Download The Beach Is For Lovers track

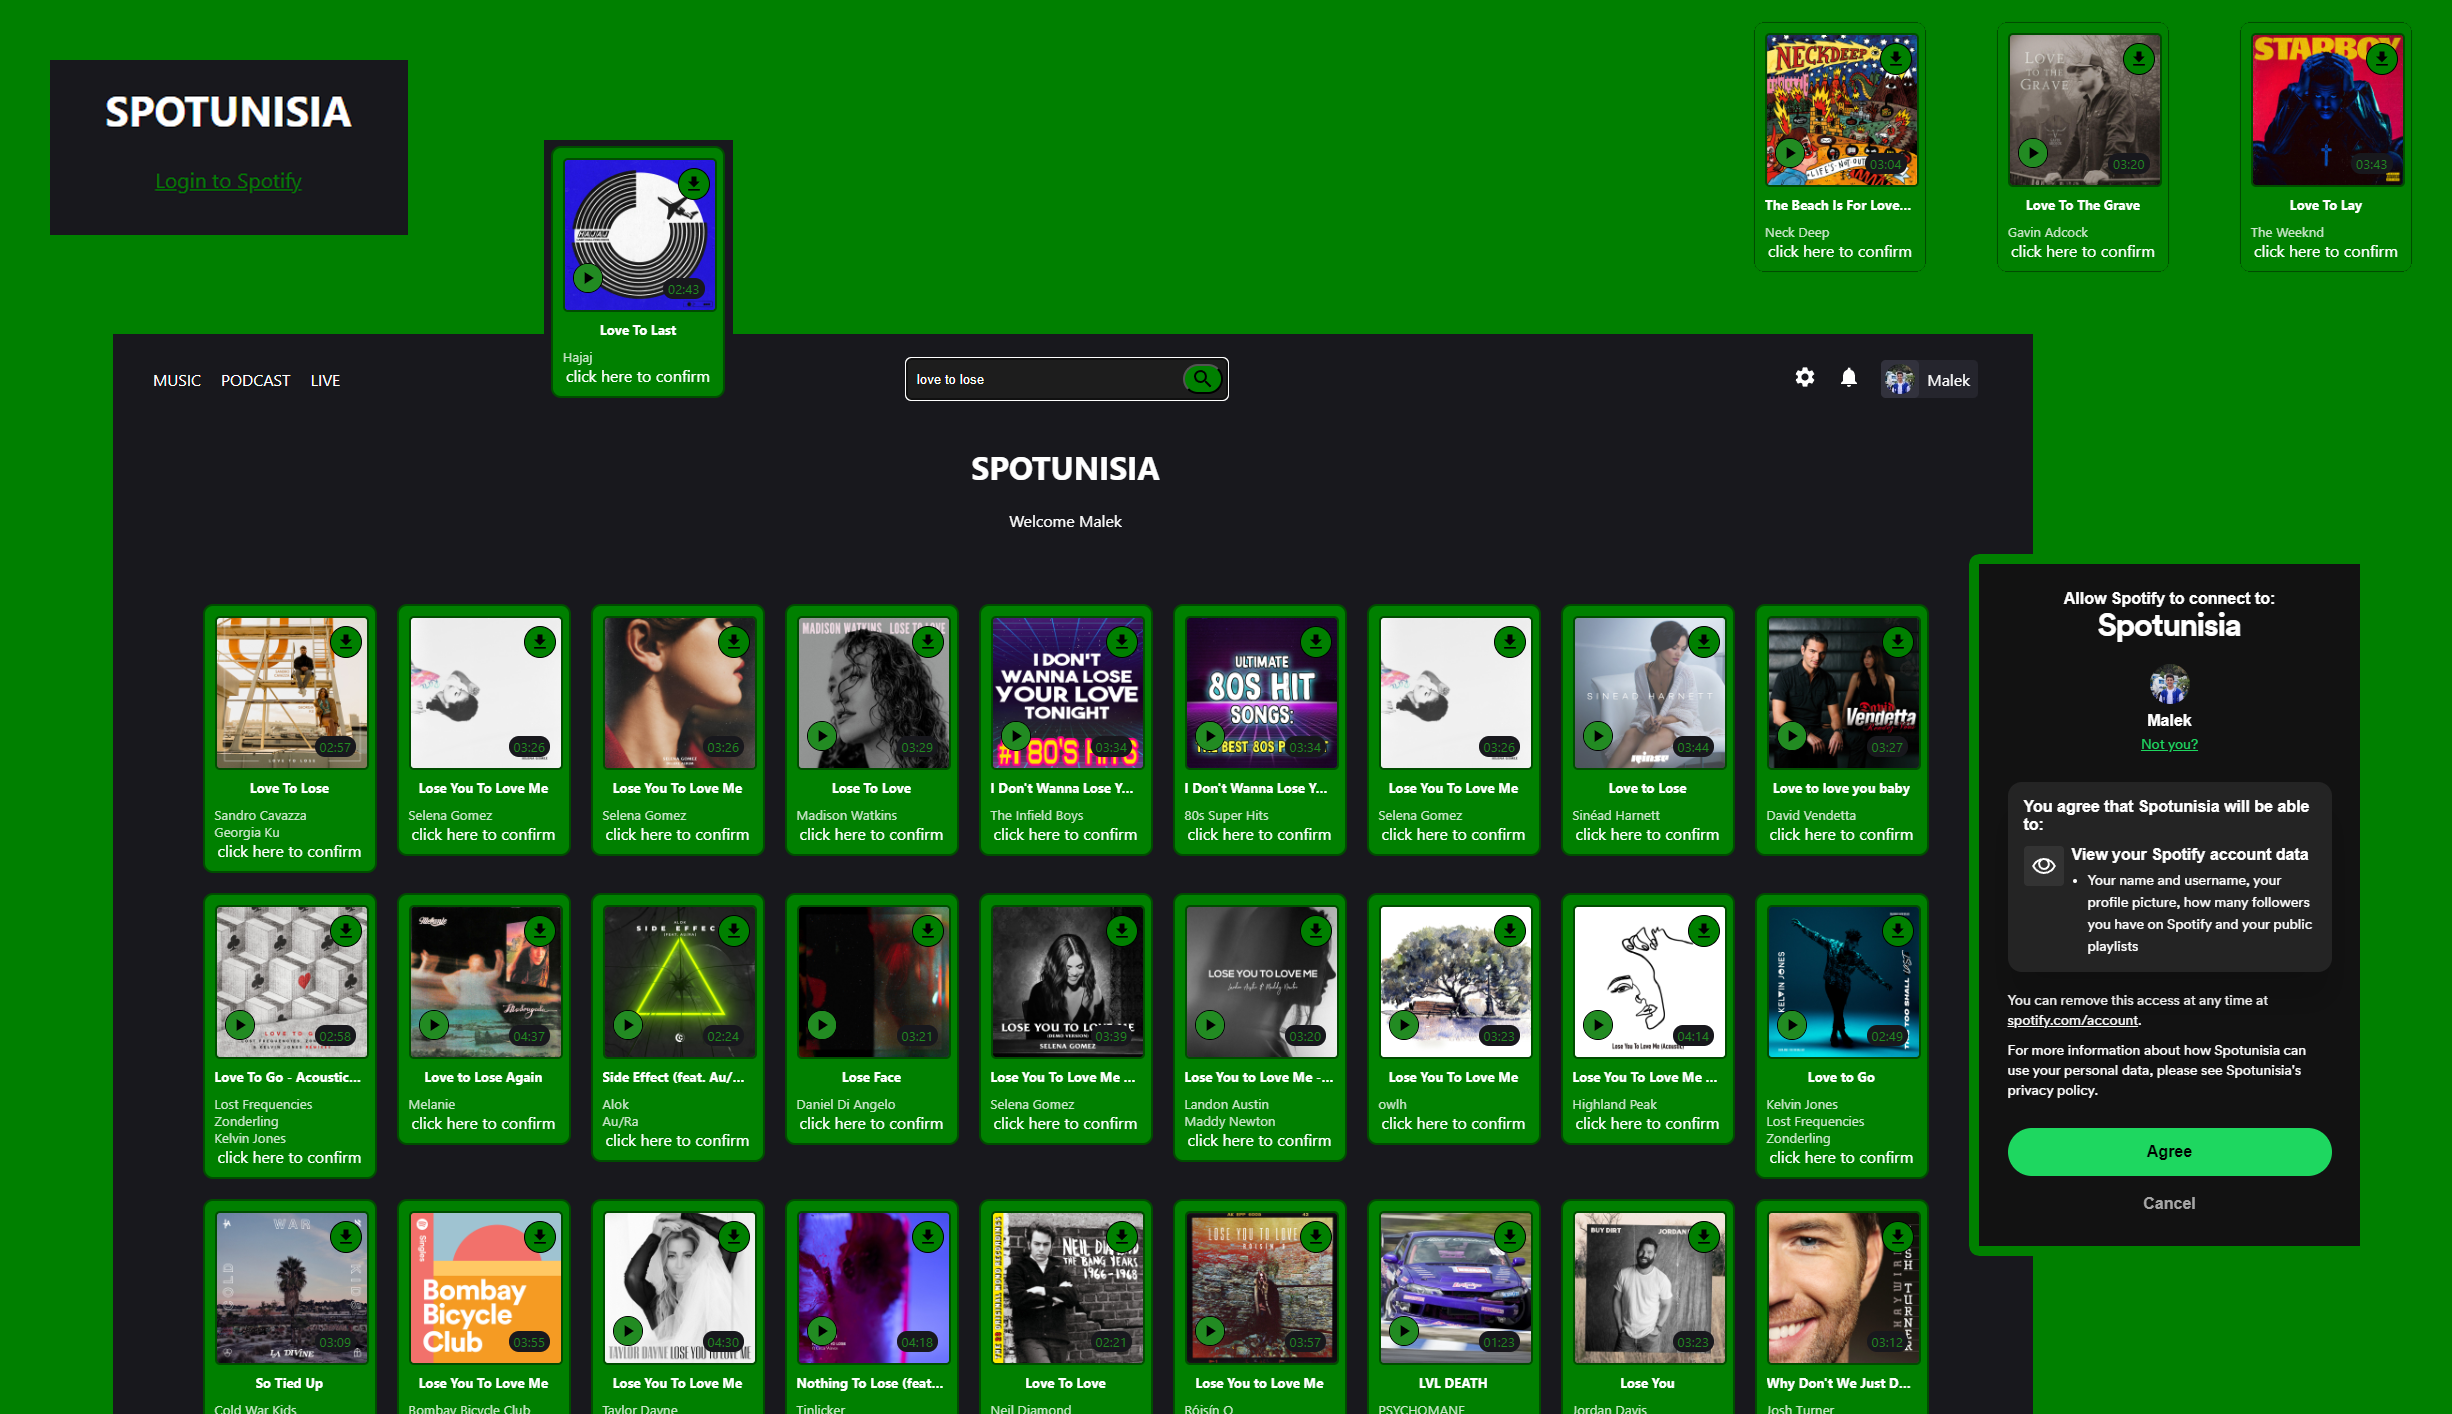tap(1895, 59)
